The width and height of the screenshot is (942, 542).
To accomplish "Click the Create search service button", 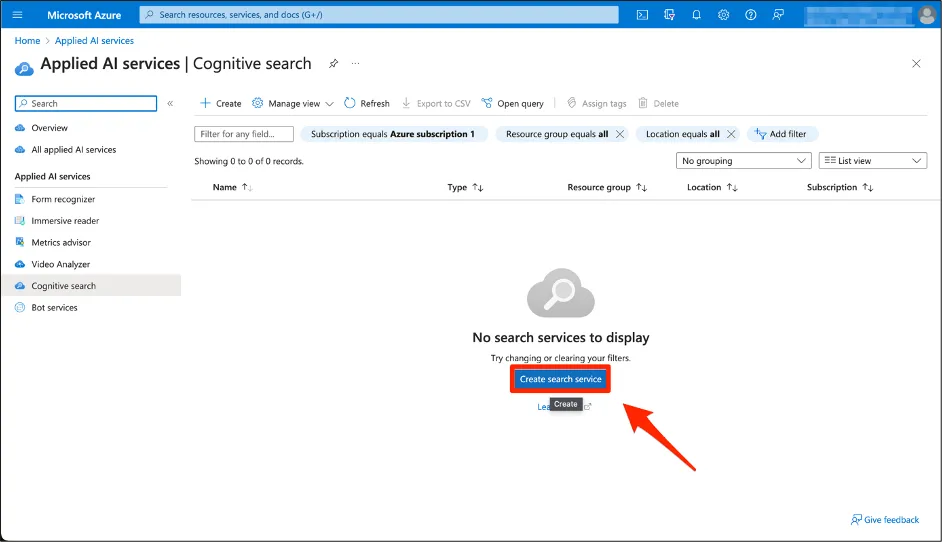I will 561,379.
